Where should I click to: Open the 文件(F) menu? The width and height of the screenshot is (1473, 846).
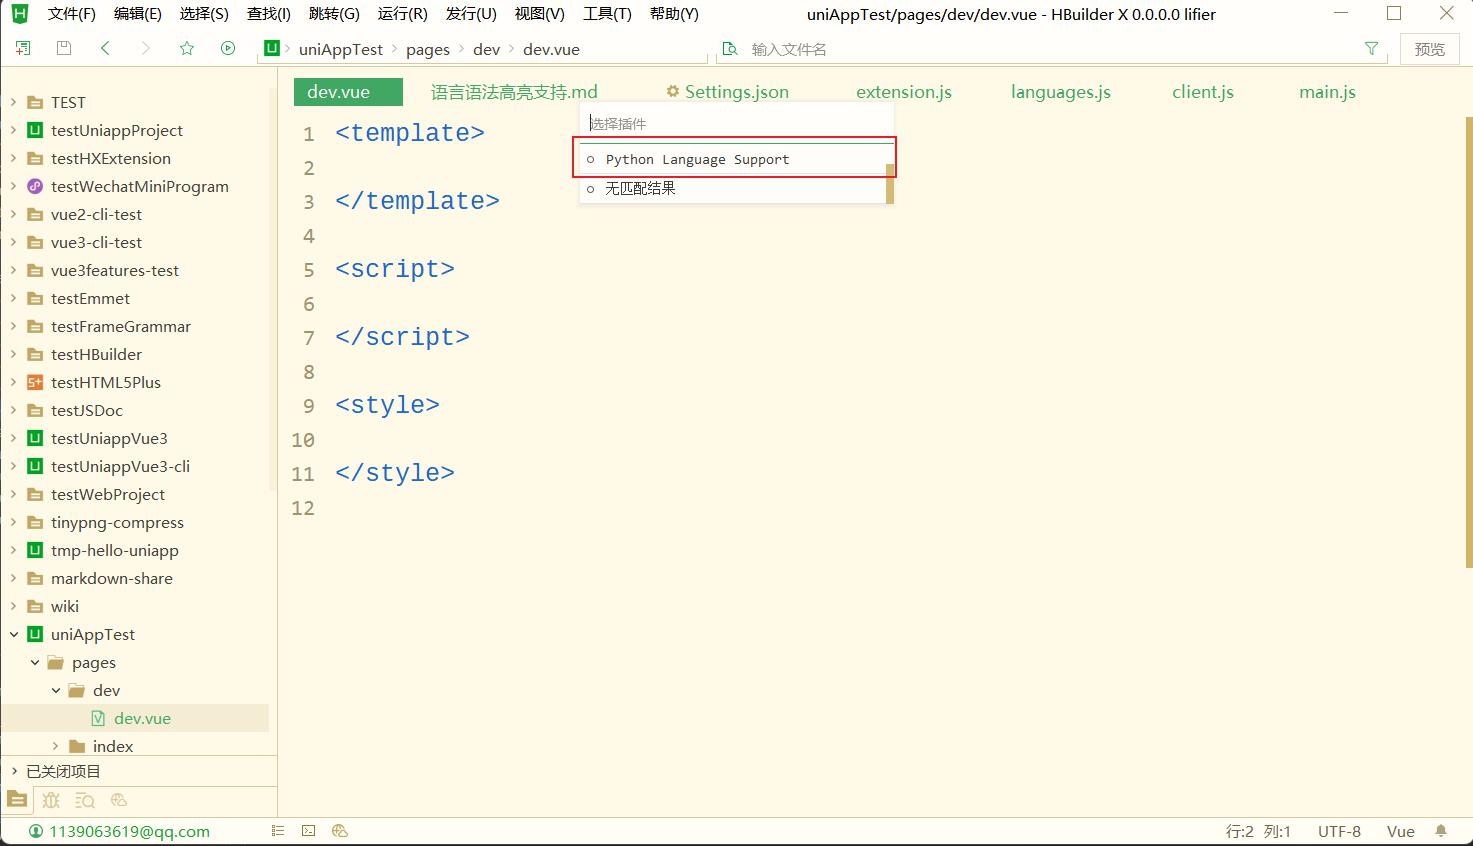[71, 14]
